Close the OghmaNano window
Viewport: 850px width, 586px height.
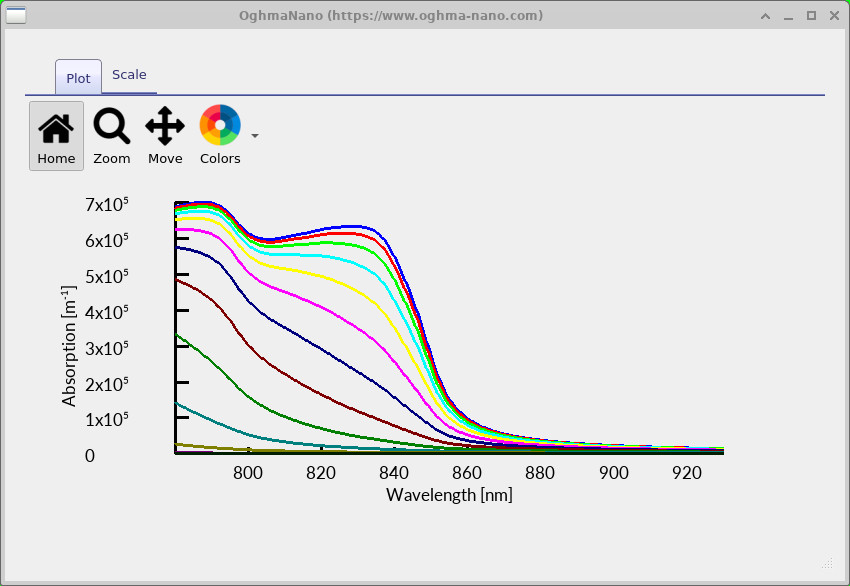pyautogui.click(x=834, y=16)
